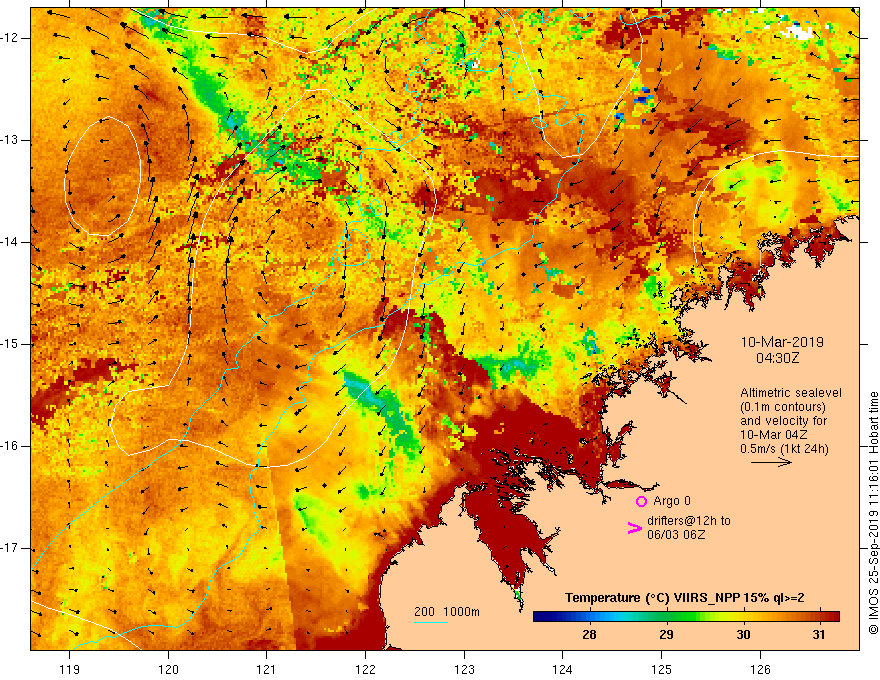
Task: Click the velocity scale reference arrow
Action: (x=772, y=462)
